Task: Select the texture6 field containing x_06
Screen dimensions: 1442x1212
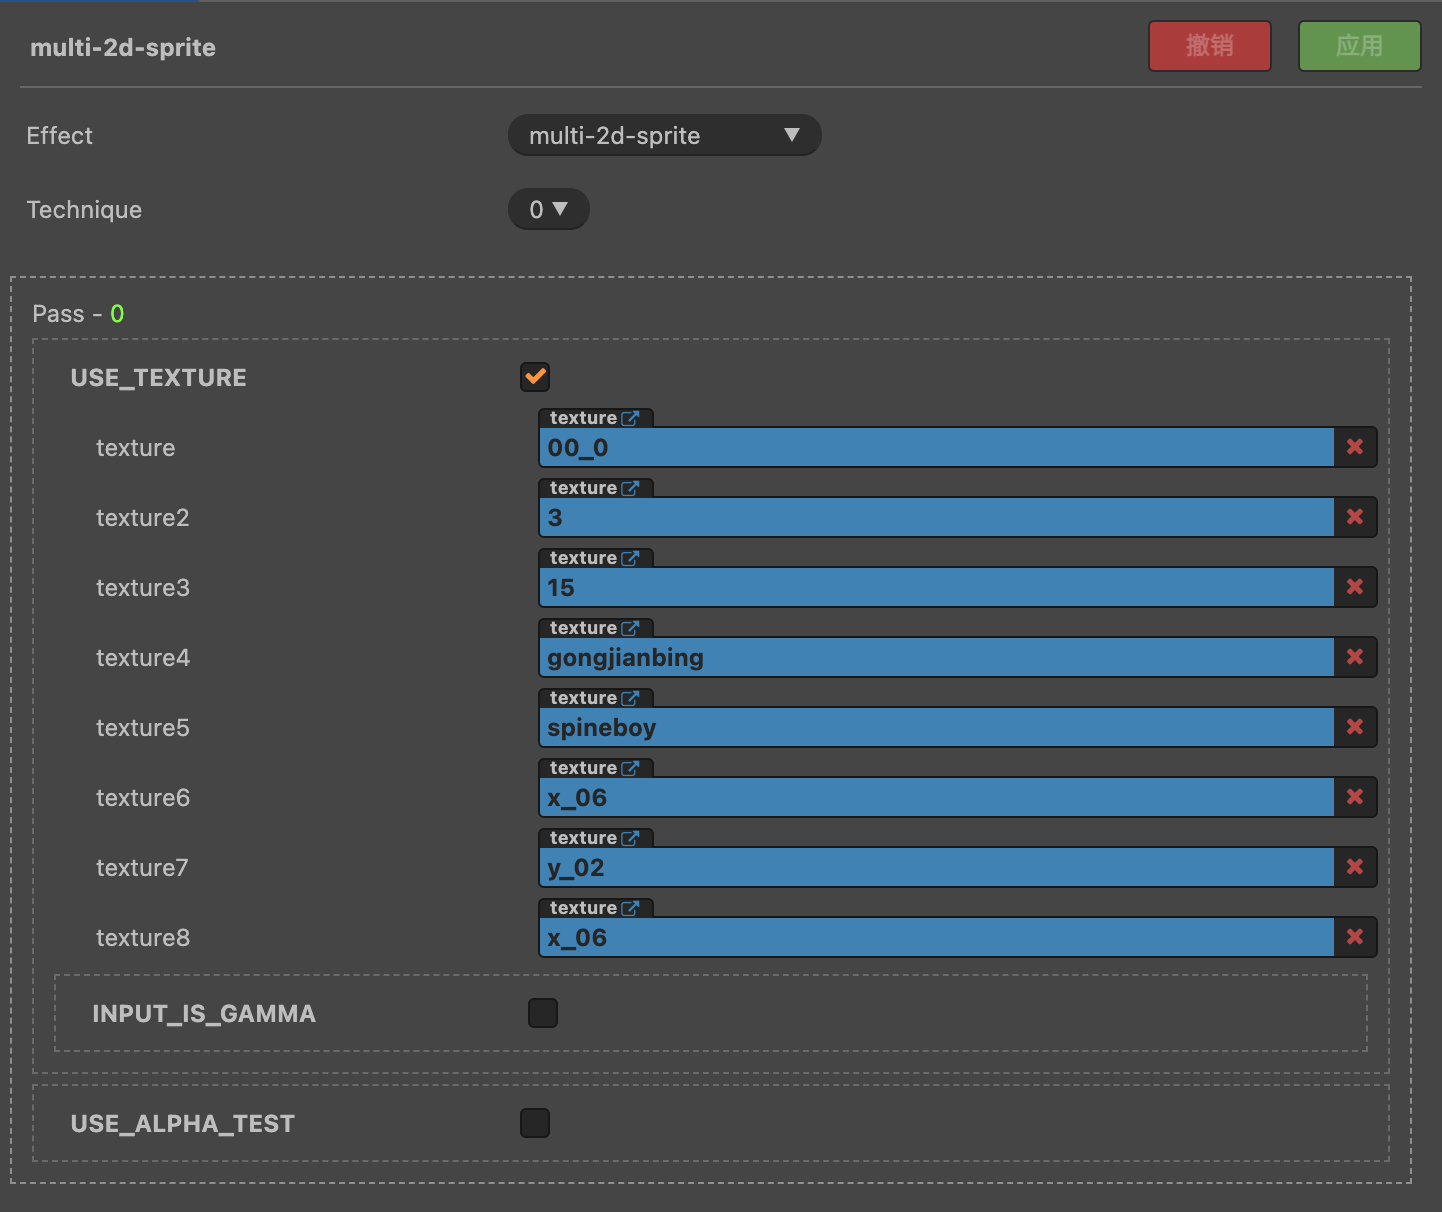Action: (x=937, y=797)
